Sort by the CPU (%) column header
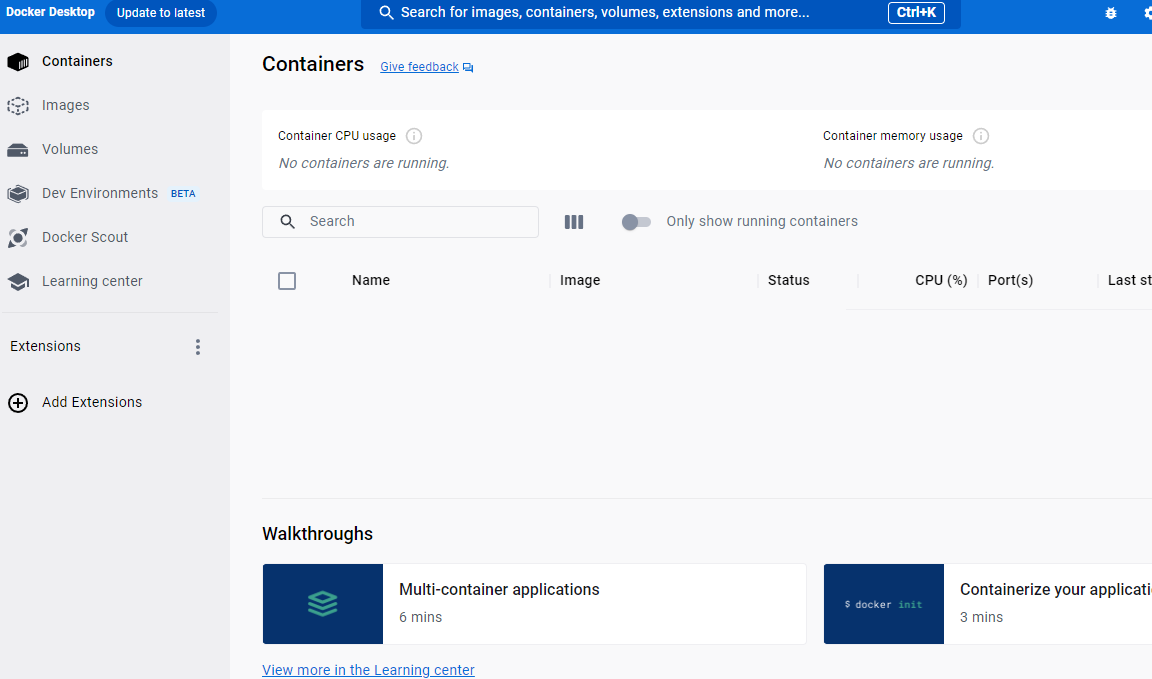The image size is (1152, 679). tap(941, 280)
